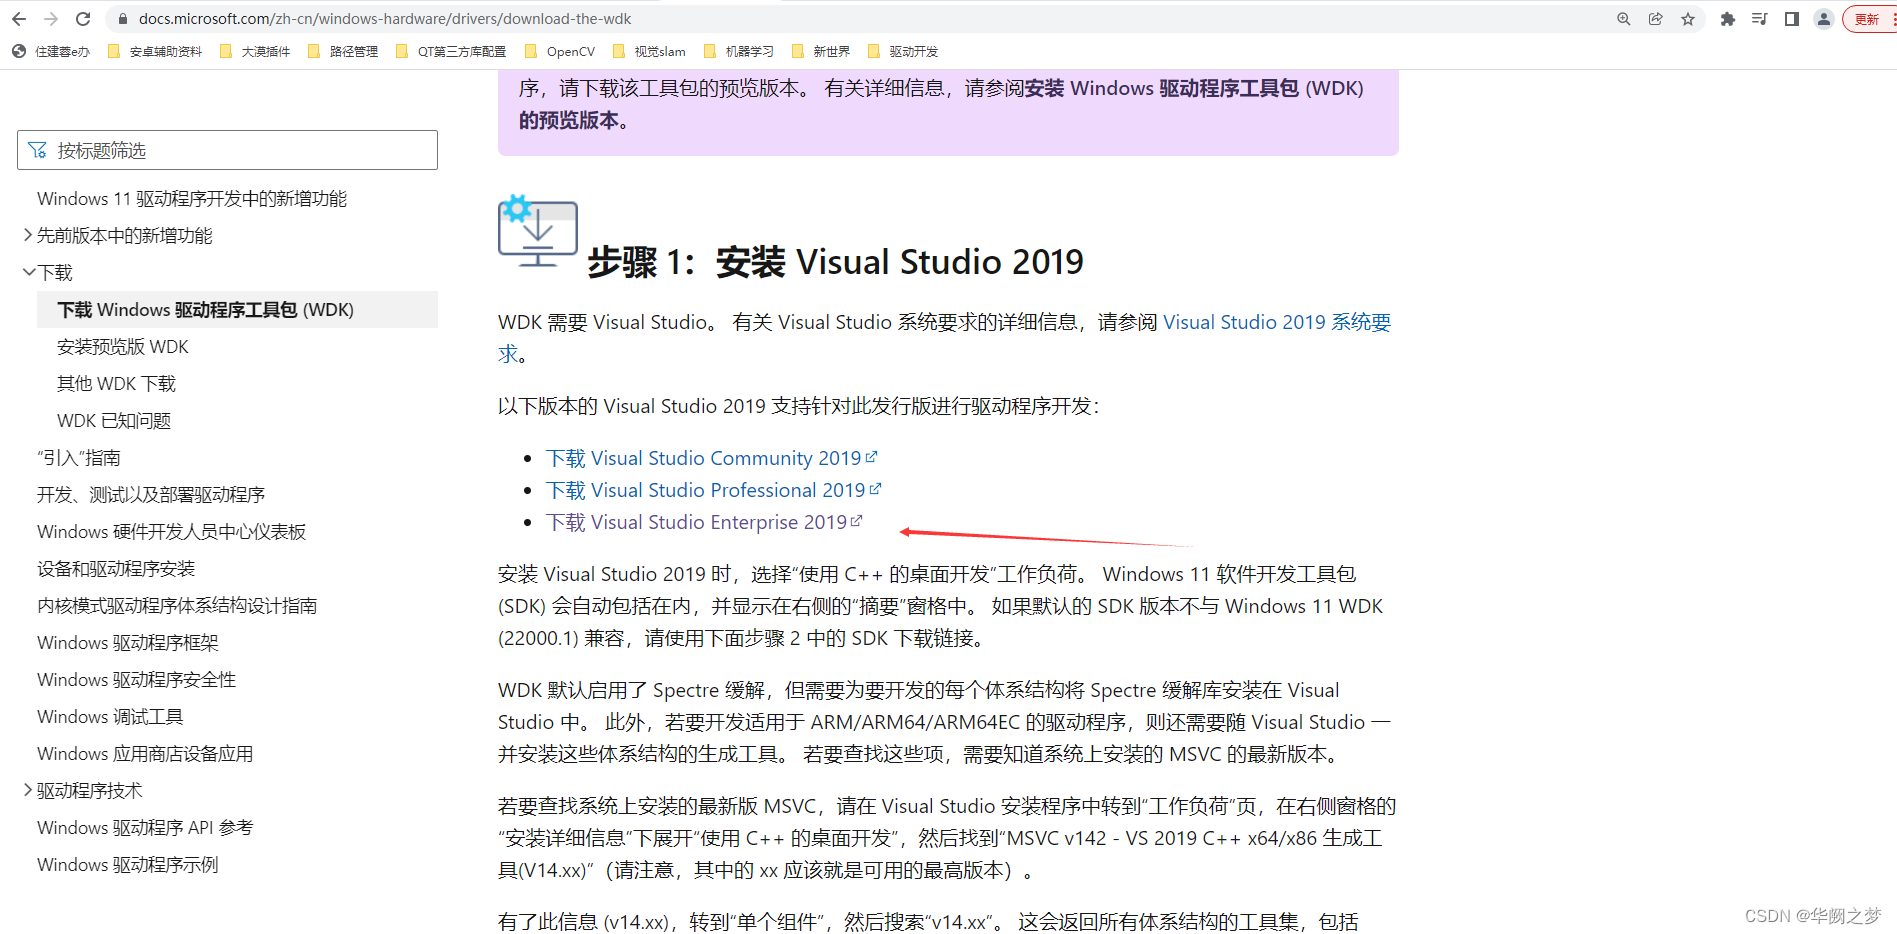Open the 路径管理 bookmark folder
Image resolution: width=1897 pixels, height=934 pixels.
pyautogui.click(x=343, y=51)
